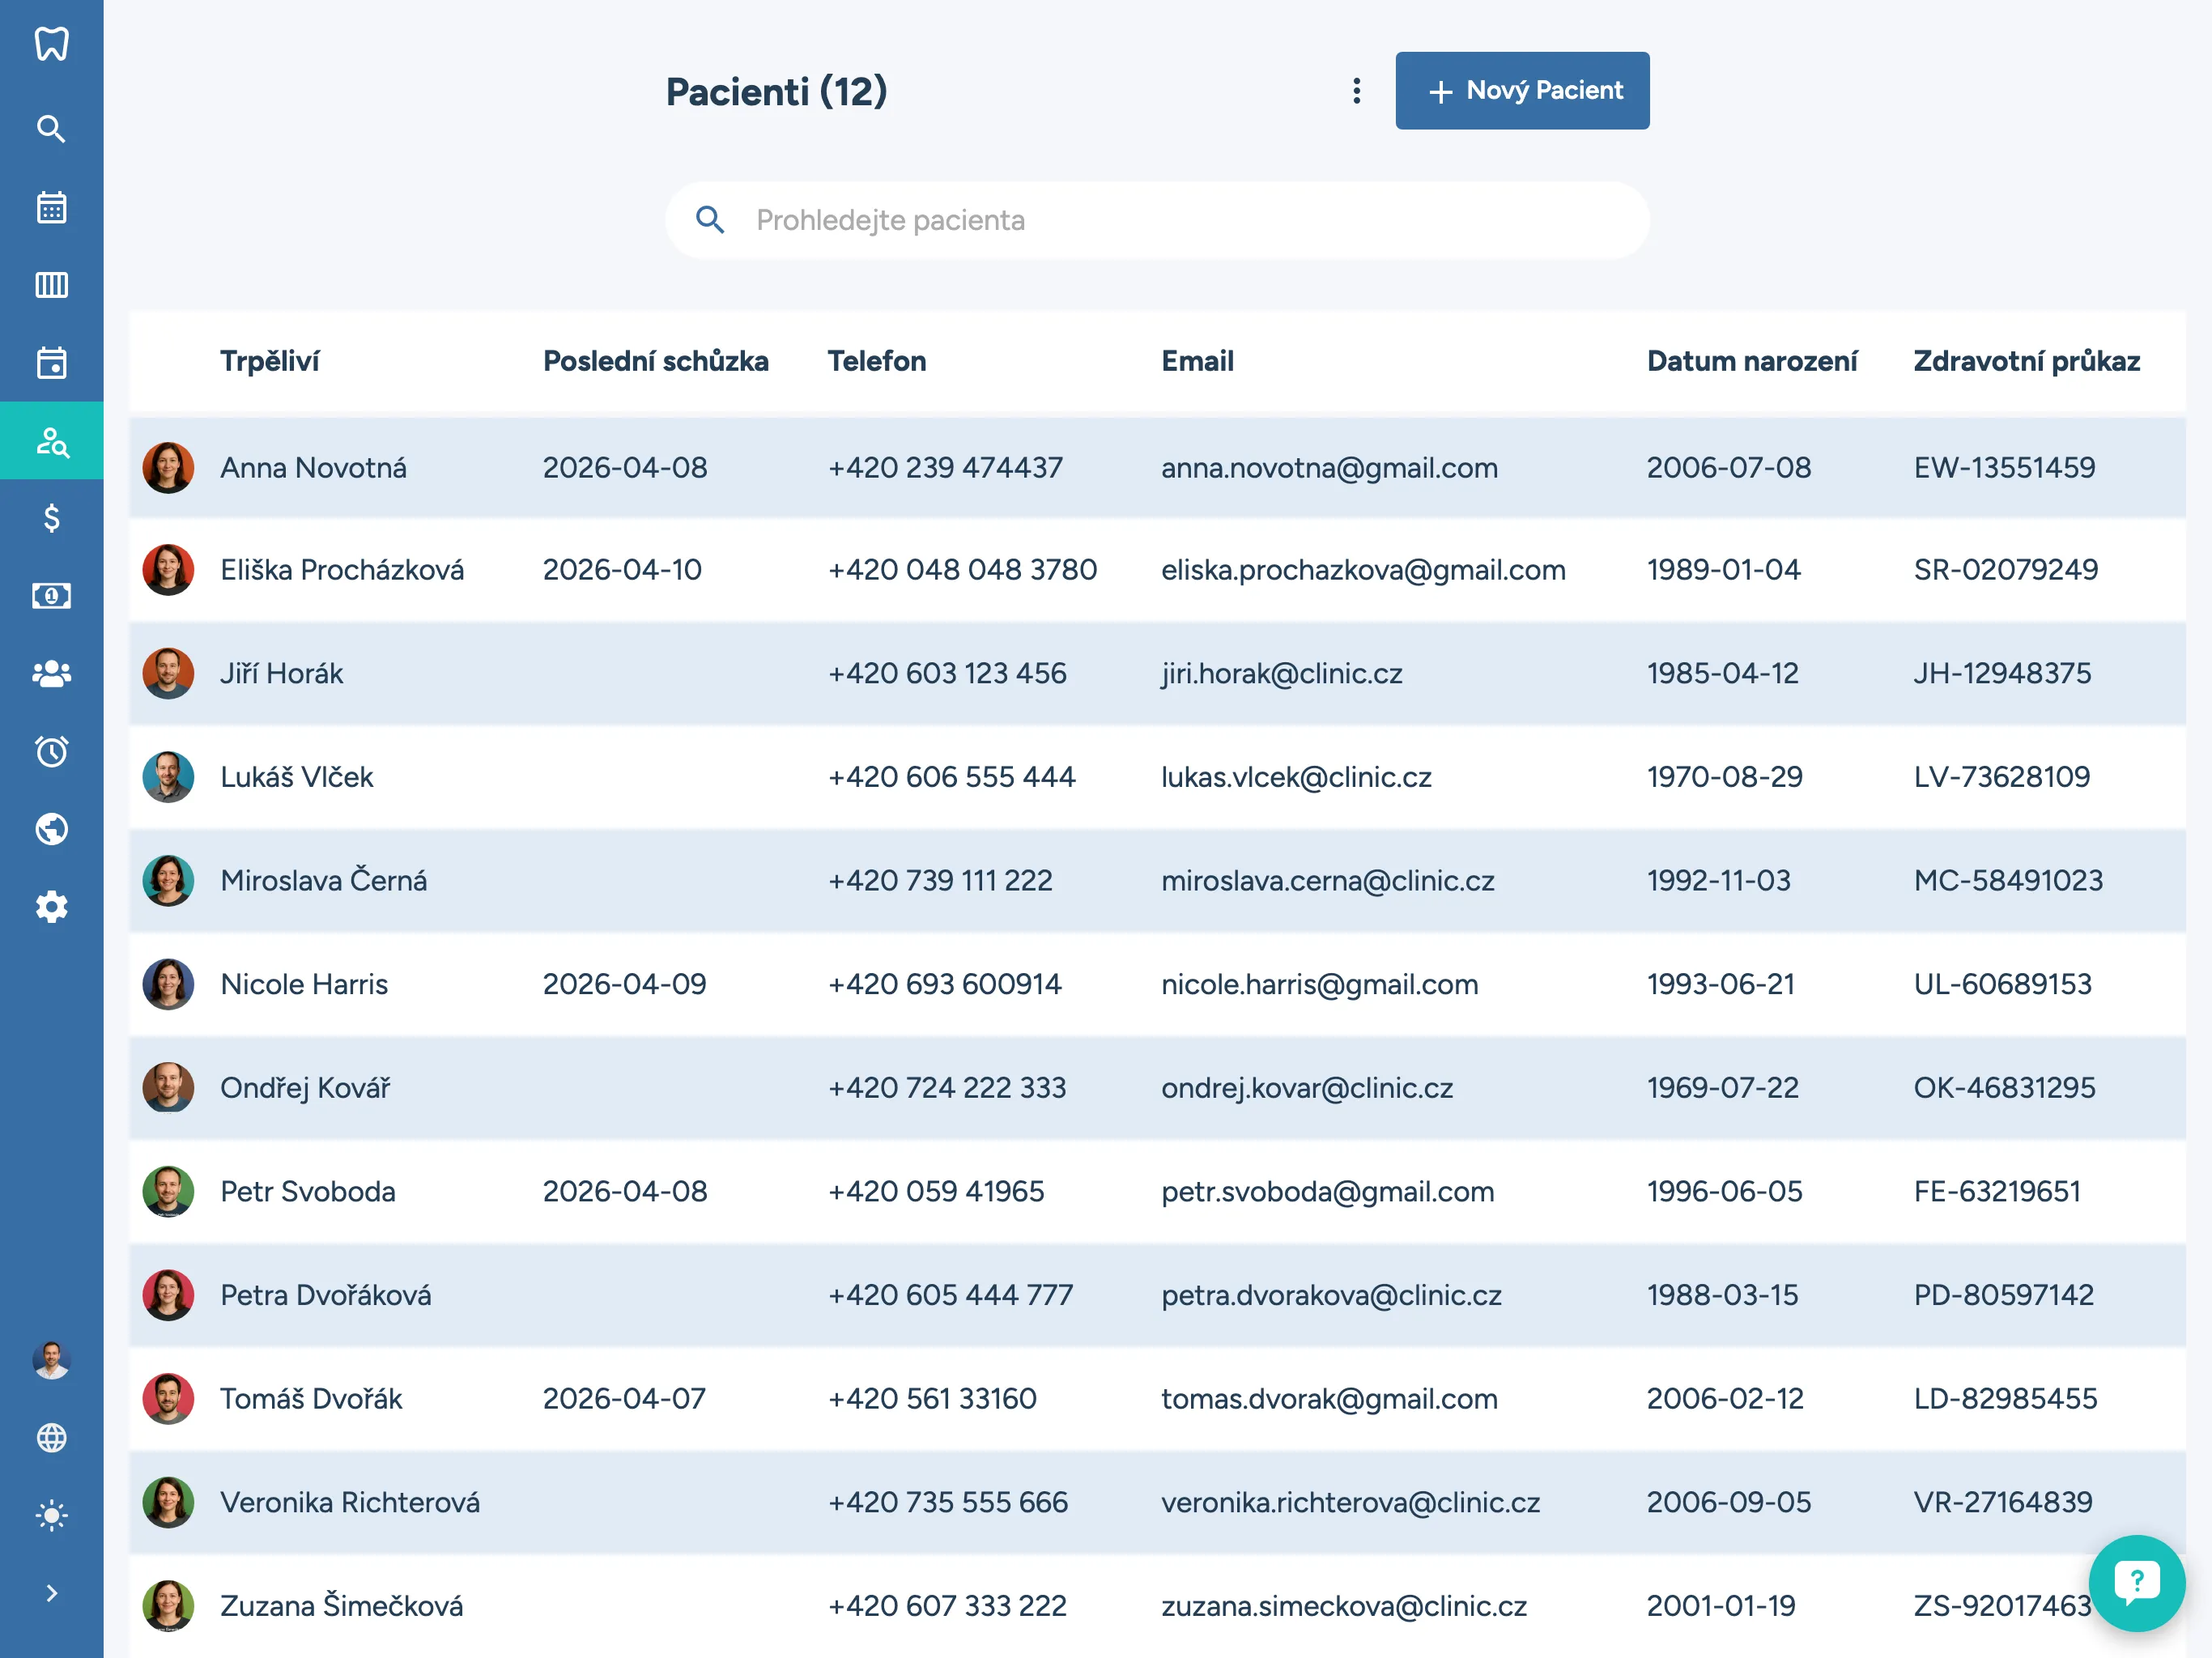Open the dollar sign finance icon
Viewport: 2212px width, 1658px height.
(x=51, y=518)
